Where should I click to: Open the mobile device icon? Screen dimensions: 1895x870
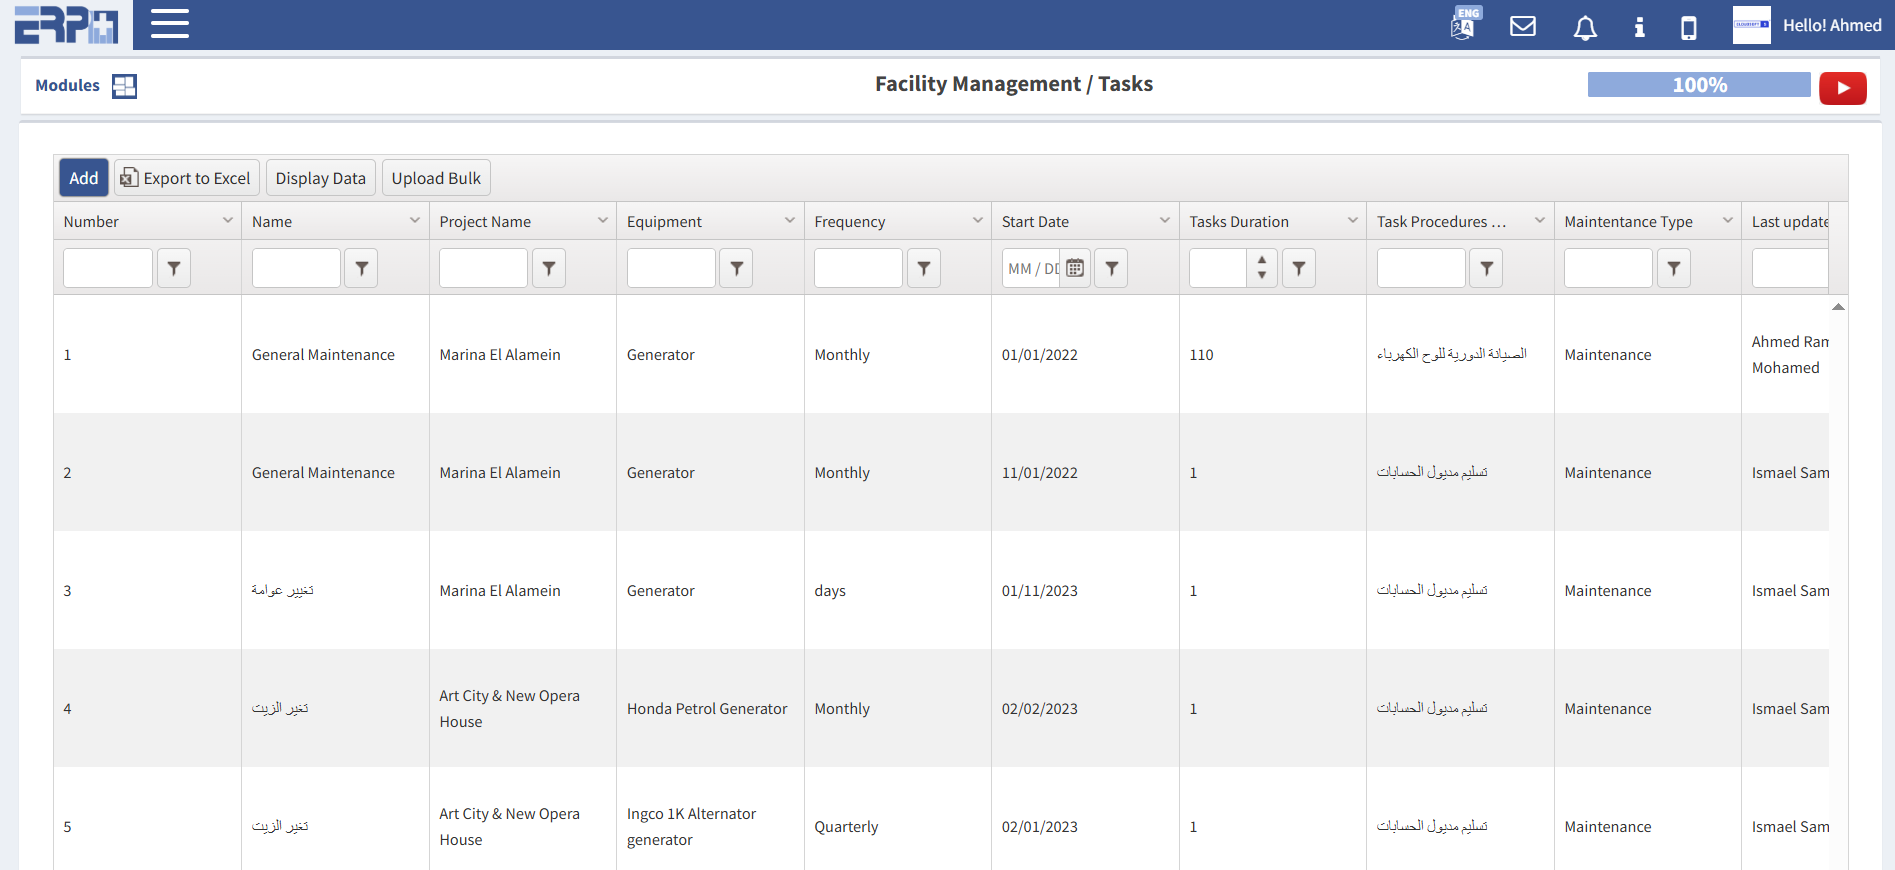1688,27
